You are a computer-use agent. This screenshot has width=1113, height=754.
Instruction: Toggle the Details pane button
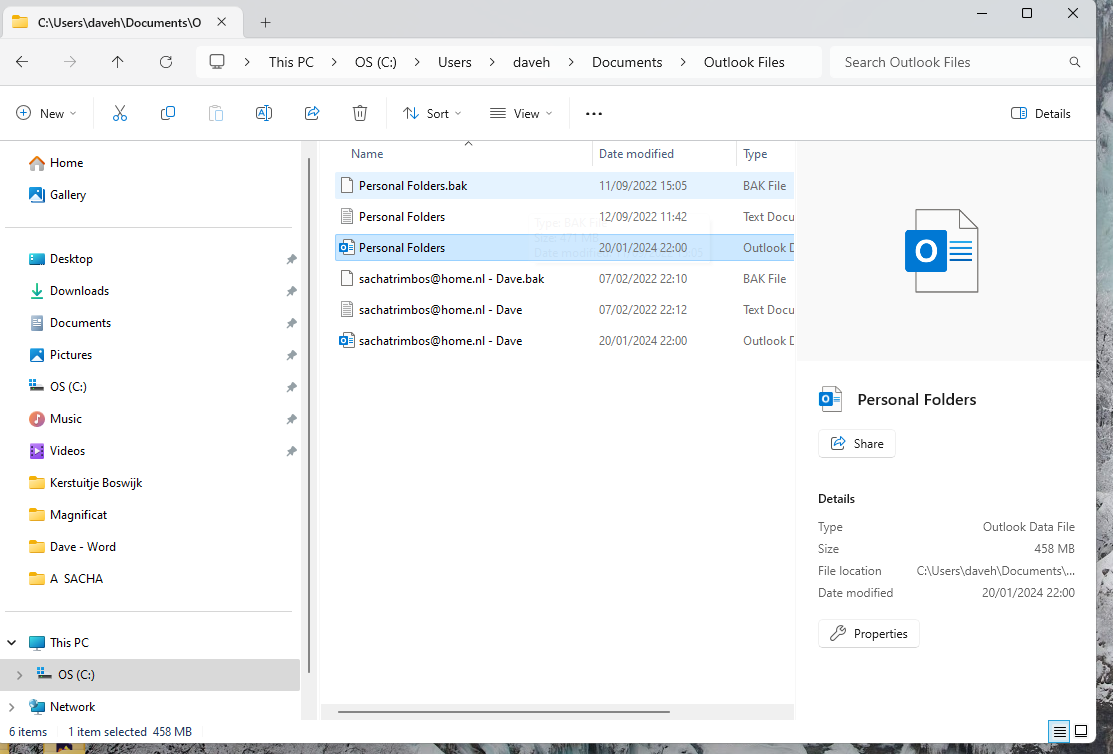click(x=1041, y=114)
